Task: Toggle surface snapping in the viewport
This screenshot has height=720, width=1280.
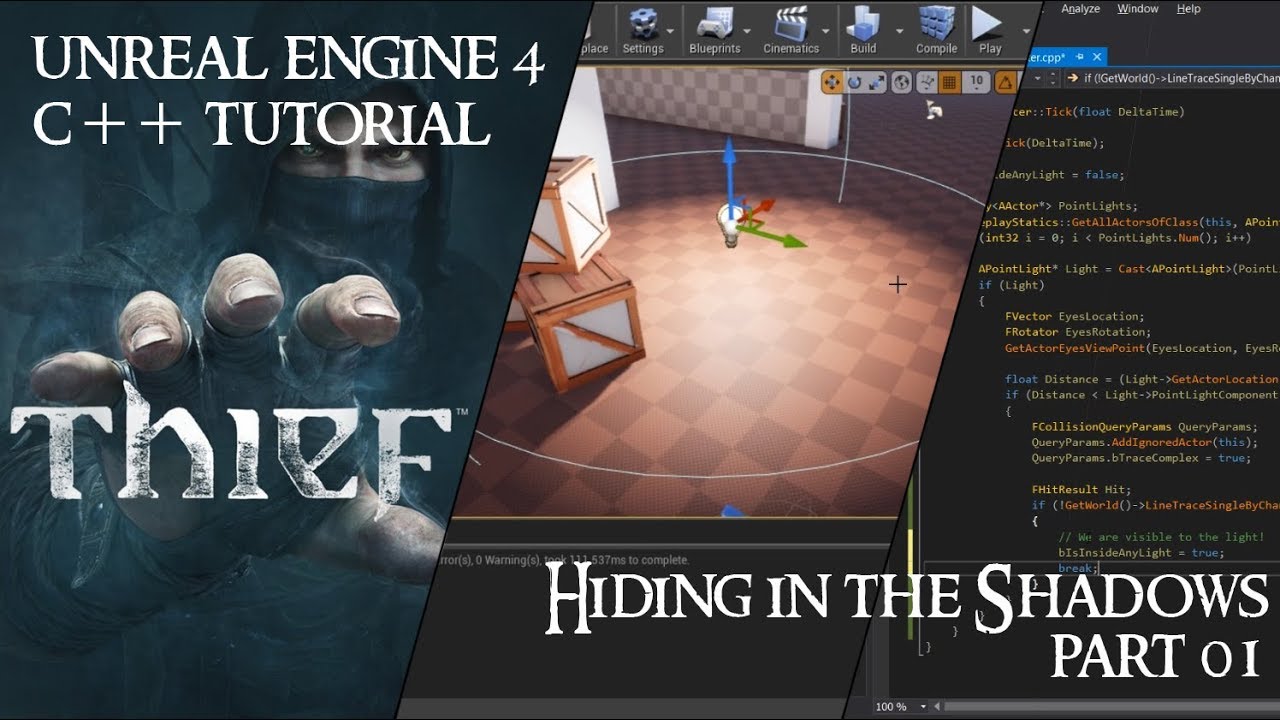Action: (x=927, y=82)
